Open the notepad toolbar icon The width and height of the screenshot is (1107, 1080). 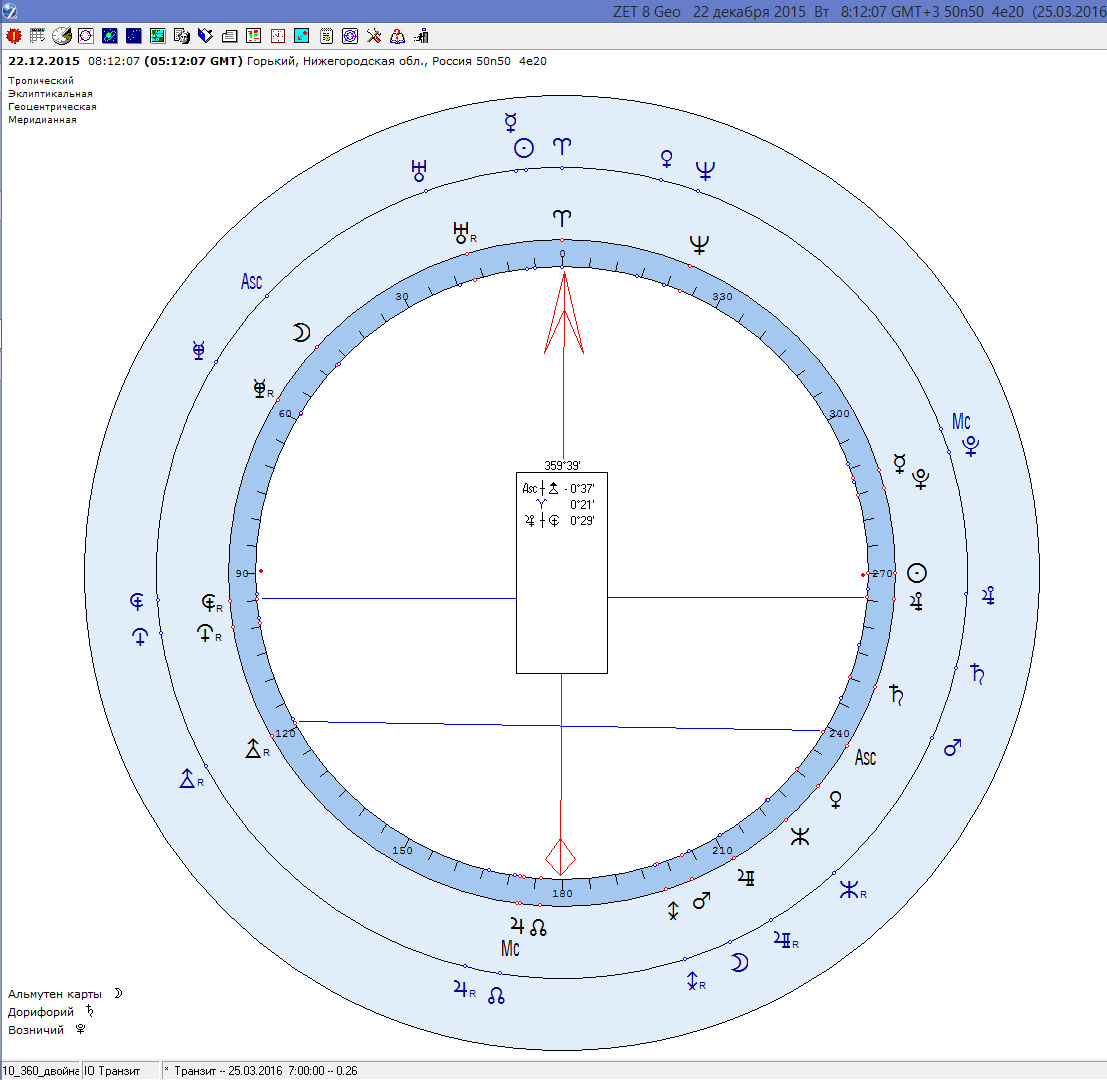pyautogui.click(x=326, y=36)
